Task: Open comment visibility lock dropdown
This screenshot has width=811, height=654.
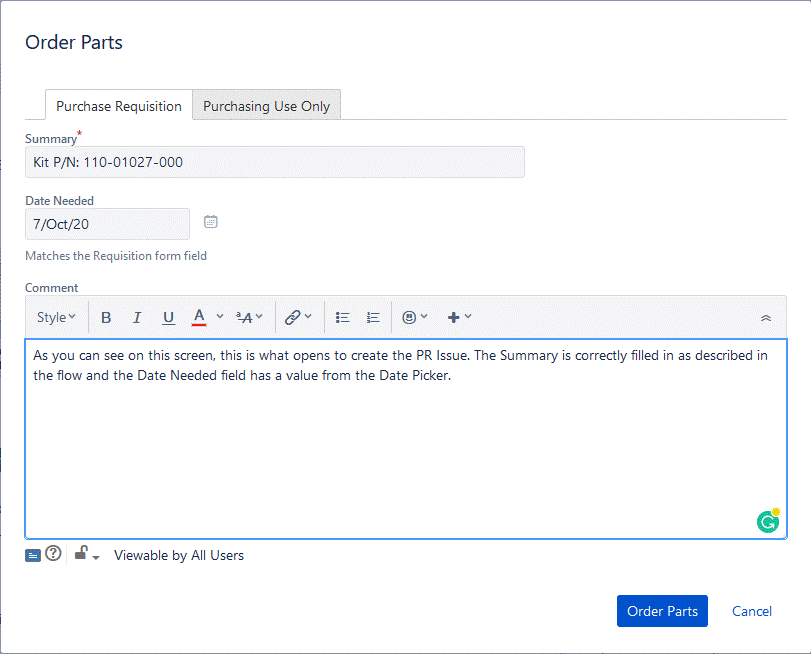Action: [x=87, y=554]
